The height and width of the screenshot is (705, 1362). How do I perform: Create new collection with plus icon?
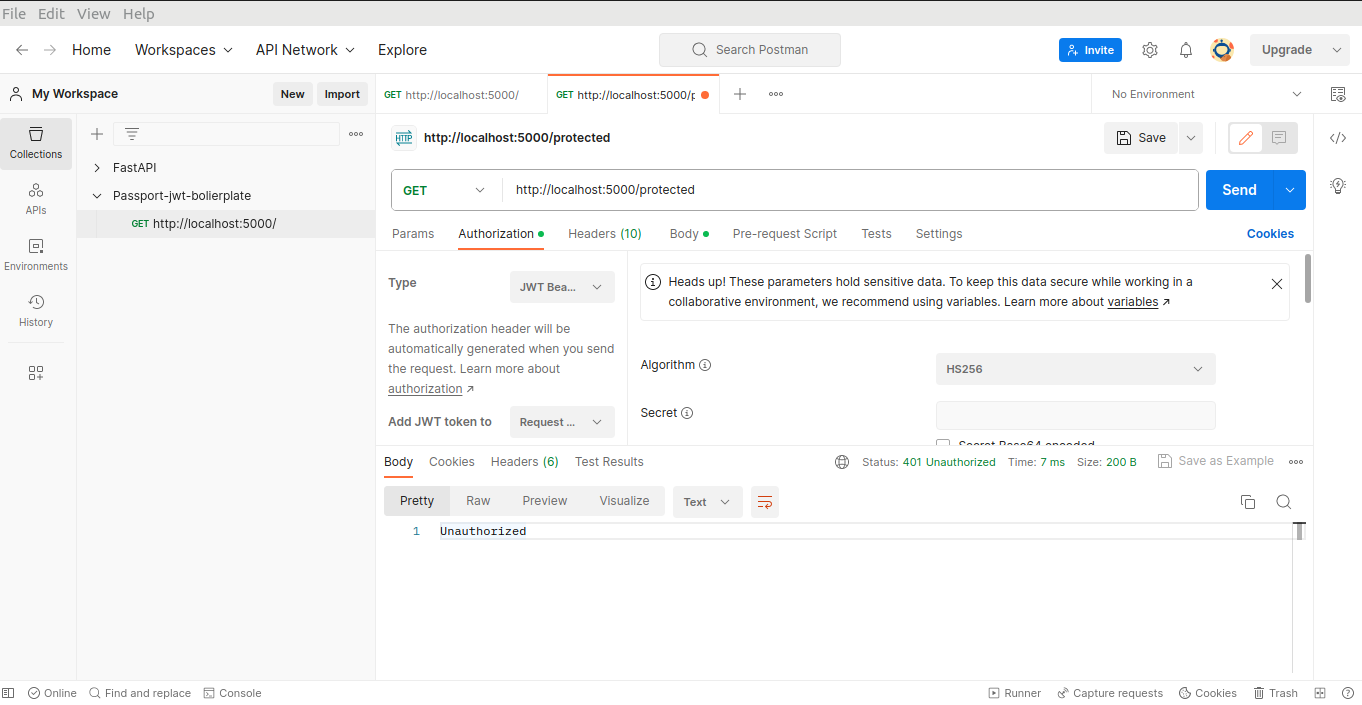click(97, 134)
